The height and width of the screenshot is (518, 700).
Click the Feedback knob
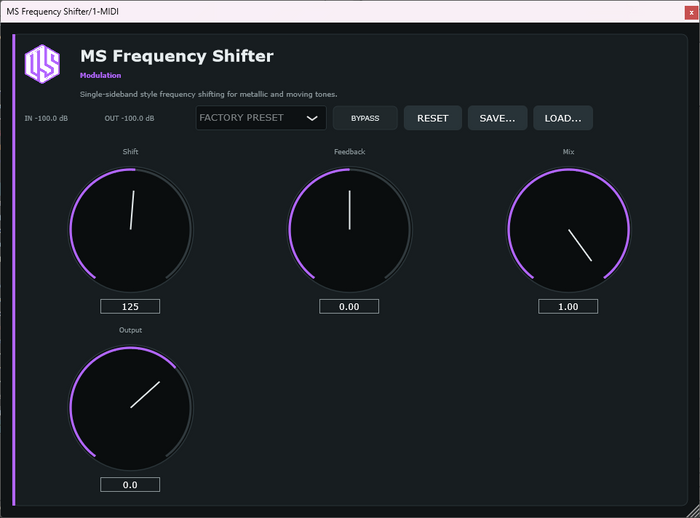pyautogui.click(x=349, y=230)
